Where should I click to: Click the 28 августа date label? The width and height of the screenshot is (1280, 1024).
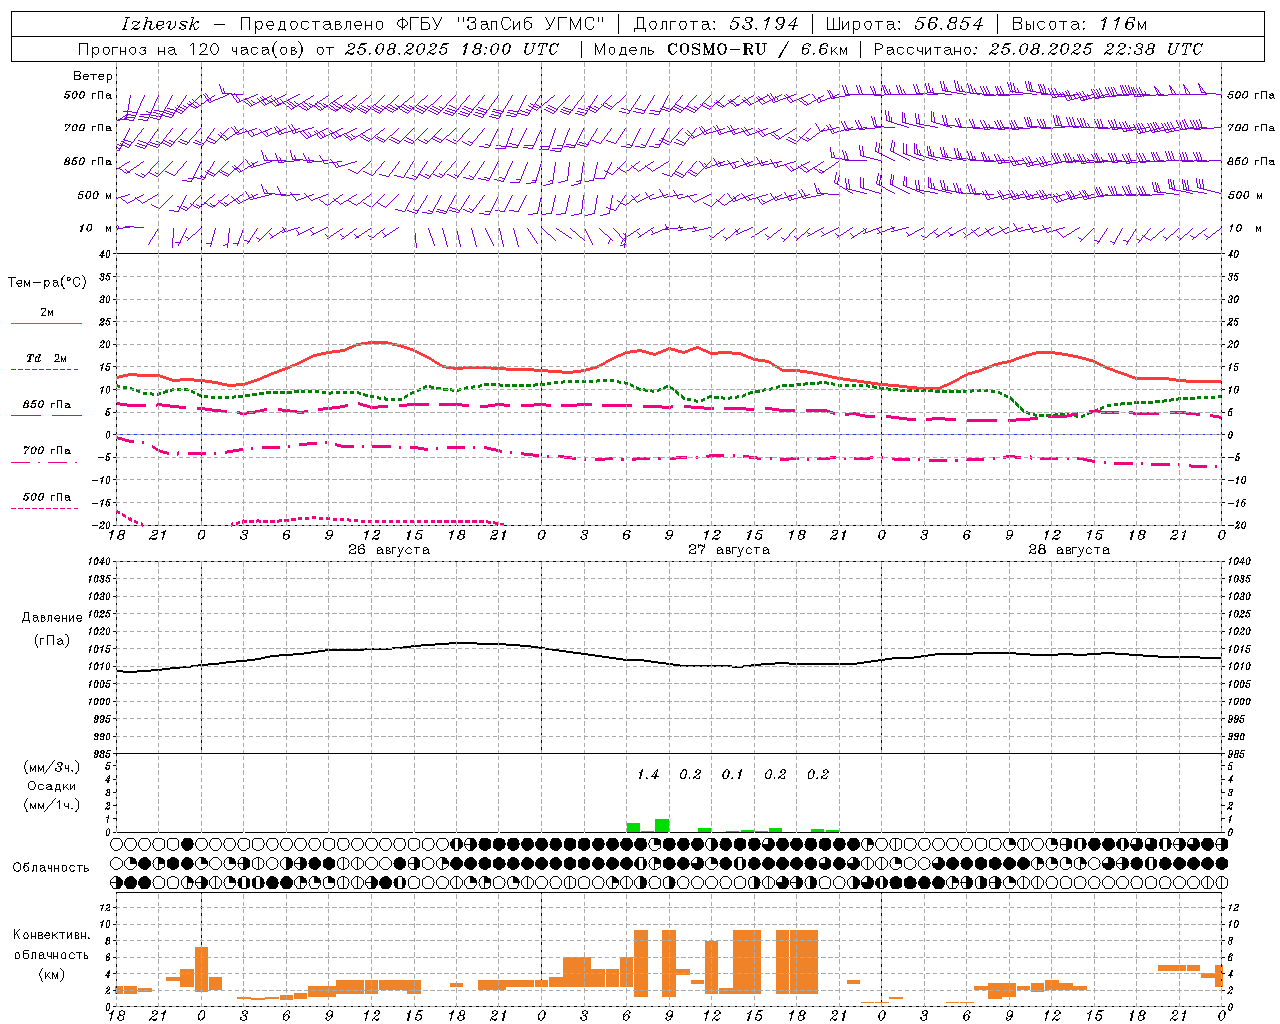pyautogui.click(x=1069, y=550)
